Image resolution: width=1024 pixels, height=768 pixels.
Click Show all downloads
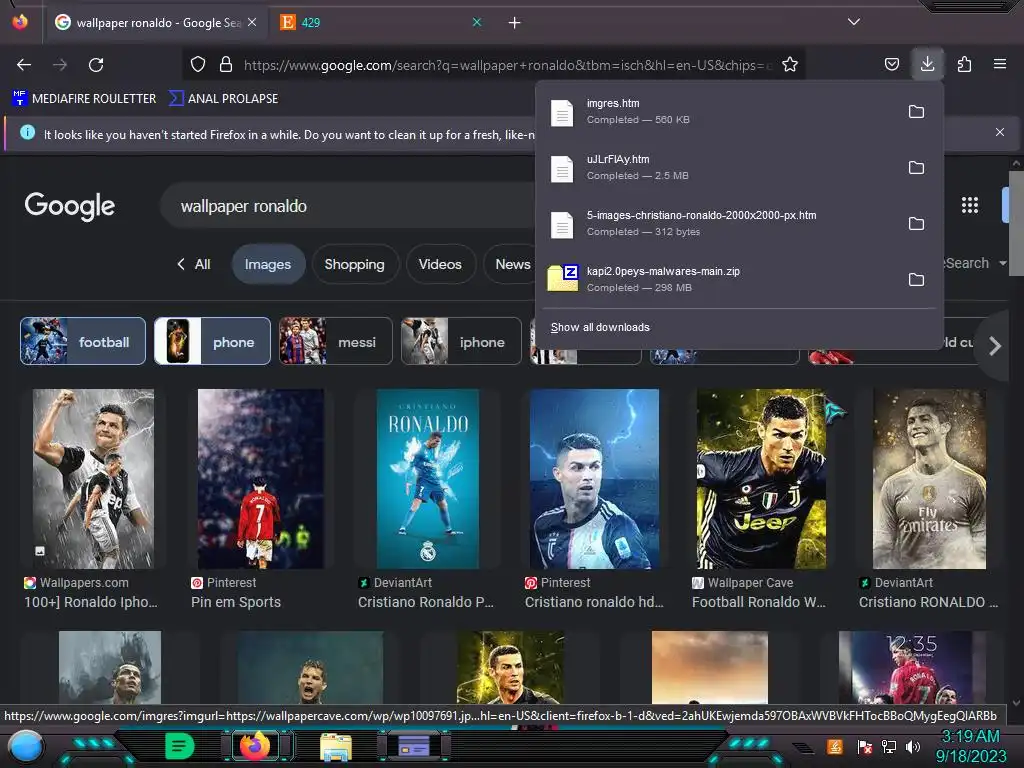[600, 327]
